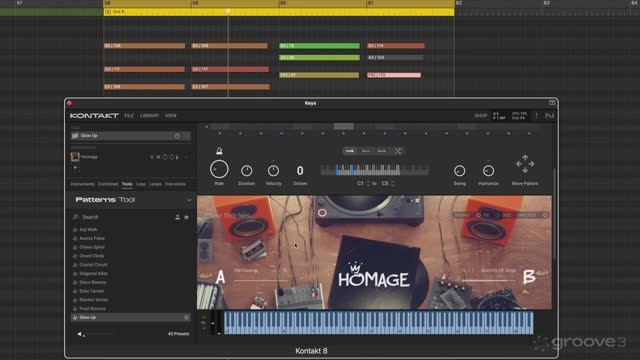Select the Arp Walk preset
Screen dimensions: 640x360
pyautogui.click(x=88, y=230)
